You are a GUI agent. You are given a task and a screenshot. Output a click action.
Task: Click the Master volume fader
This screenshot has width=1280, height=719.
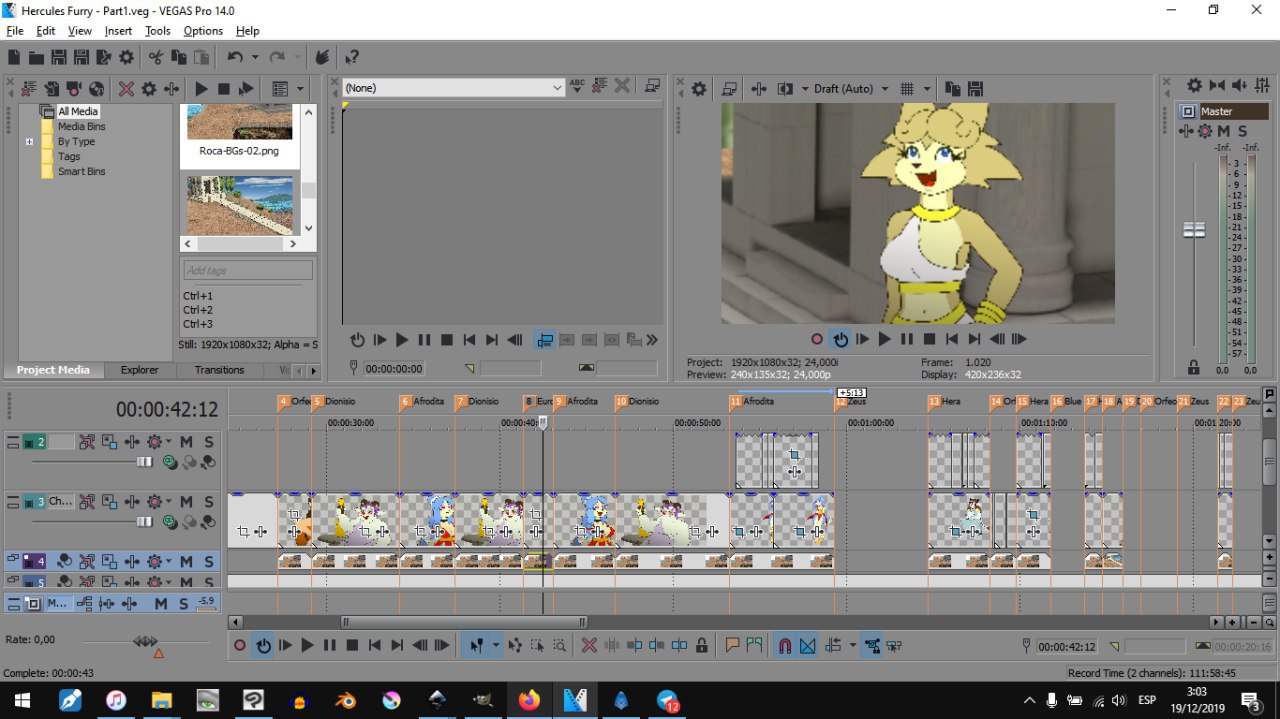pyautogui.click(x=1194, y=230)
